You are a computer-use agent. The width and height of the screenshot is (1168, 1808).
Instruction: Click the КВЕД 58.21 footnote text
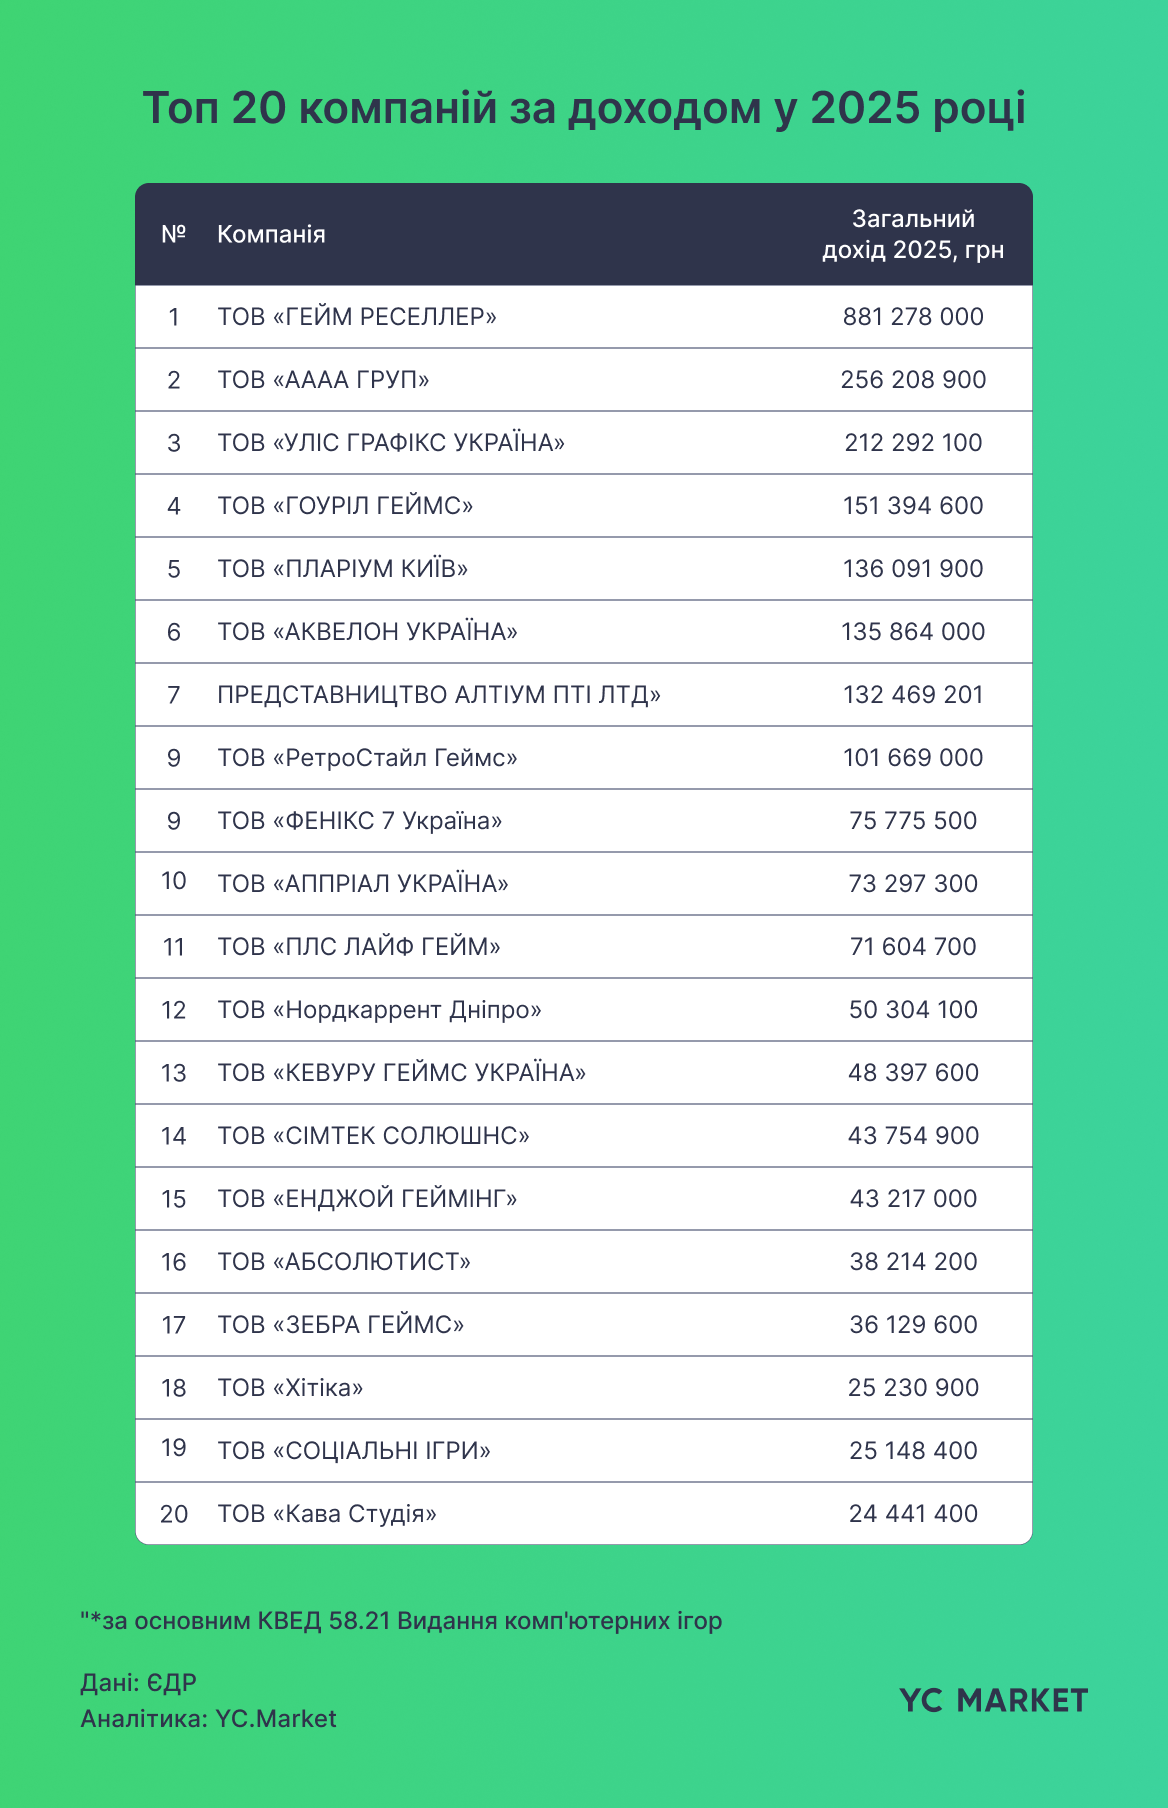click(x=401, y=1620)
